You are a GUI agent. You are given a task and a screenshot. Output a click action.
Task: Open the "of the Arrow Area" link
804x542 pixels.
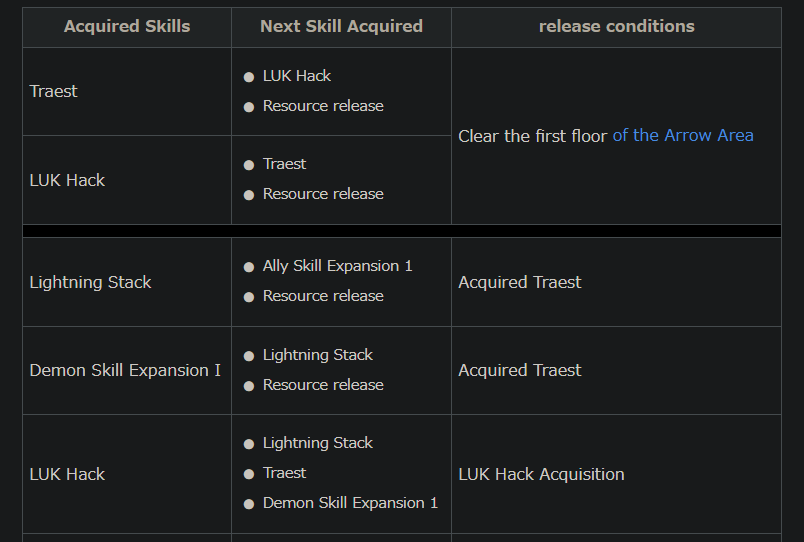pyautogui.click(x=682, y=135)
